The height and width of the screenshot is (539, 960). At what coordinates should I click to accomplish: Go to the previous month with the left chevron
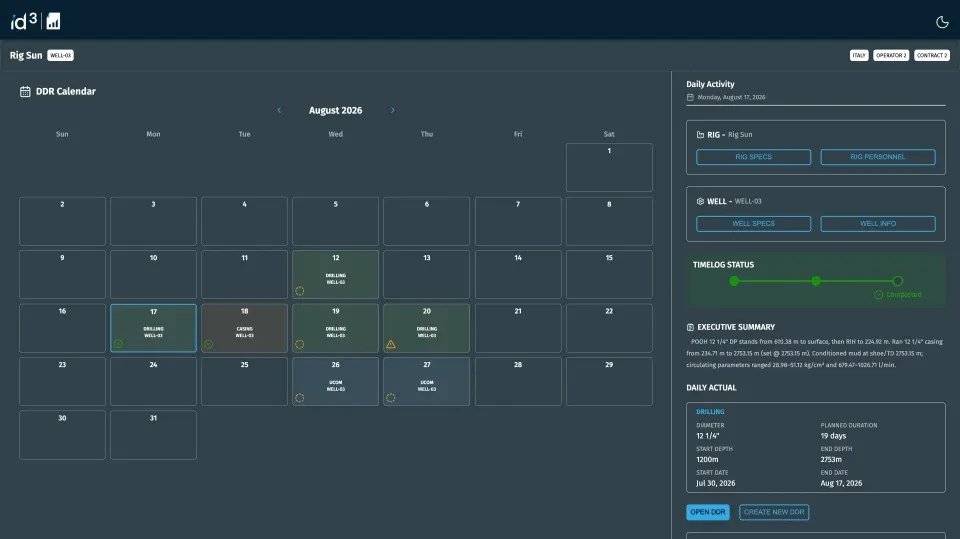pyautogui.click(x=279, y=110)
